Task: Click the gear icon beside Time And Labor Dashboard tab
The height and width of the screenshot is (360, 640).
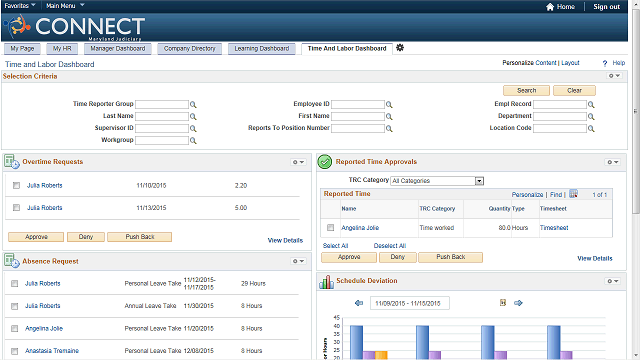Action: [400, 48]
